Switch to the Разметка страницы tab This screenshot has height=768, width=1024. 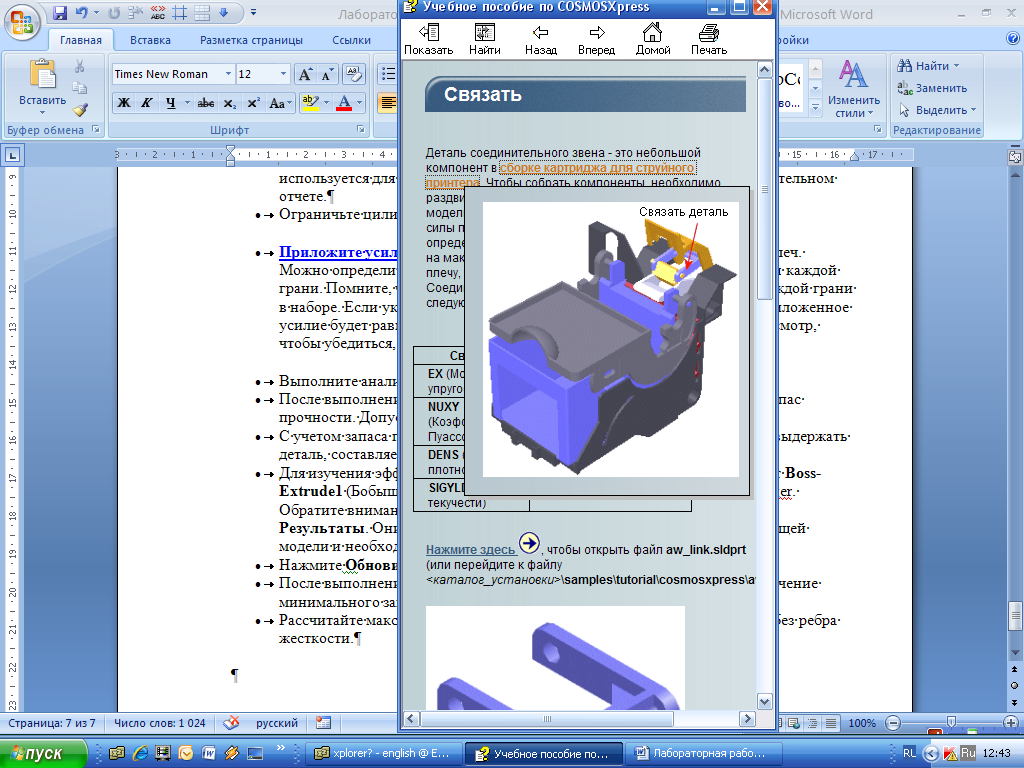tap(251, 40)
